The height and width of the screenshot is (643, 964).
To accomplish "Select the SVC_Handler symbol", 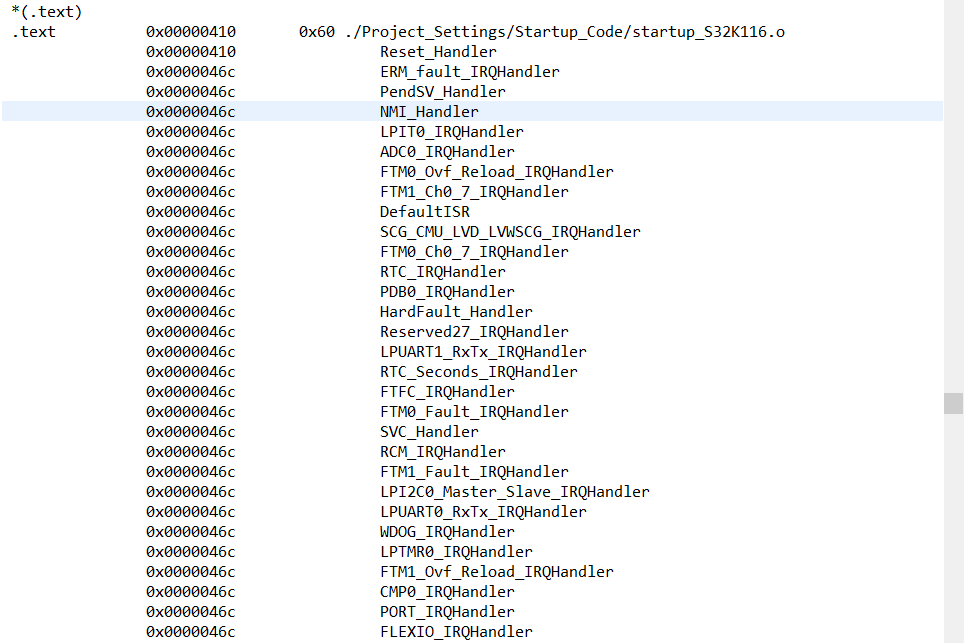I will (429, 432).
